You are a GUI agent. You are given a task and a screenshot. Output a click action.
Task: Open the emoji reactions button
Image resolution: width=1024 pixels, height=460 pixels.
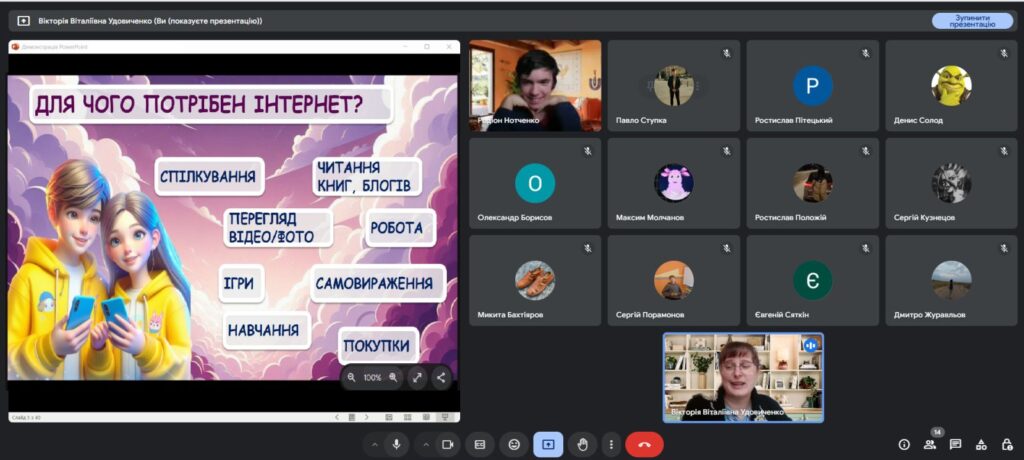point(514,444)
